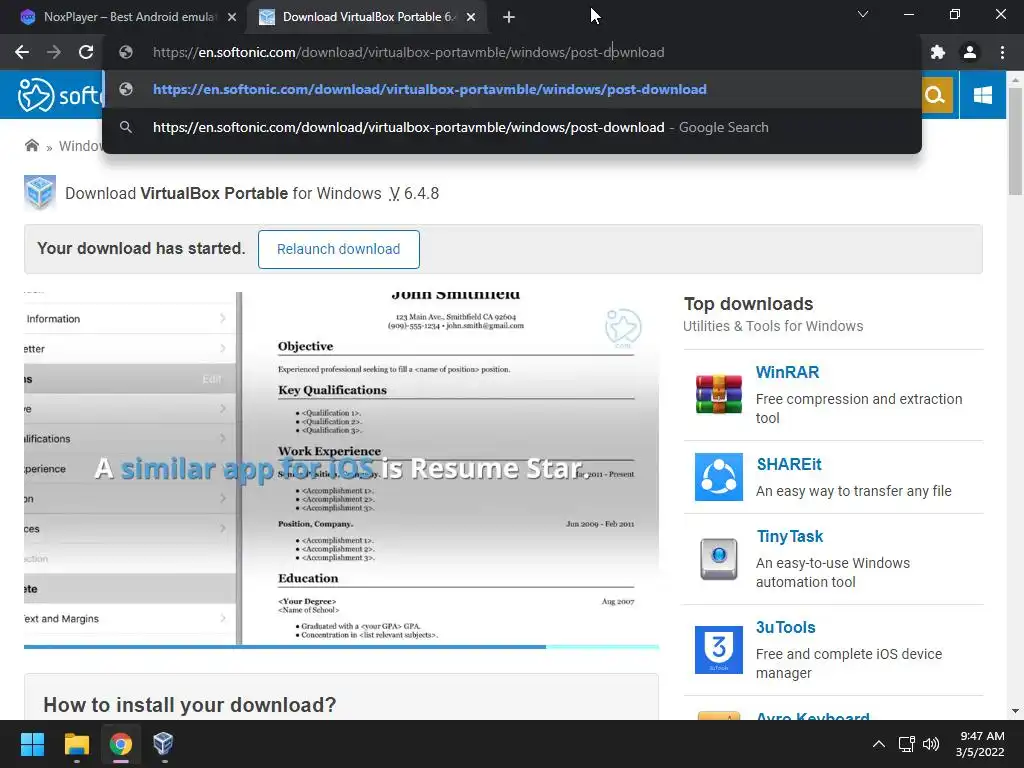Click the orange Softonic search button
The height and width of the screenshot is (768, 1024).
tap(935, 95)
